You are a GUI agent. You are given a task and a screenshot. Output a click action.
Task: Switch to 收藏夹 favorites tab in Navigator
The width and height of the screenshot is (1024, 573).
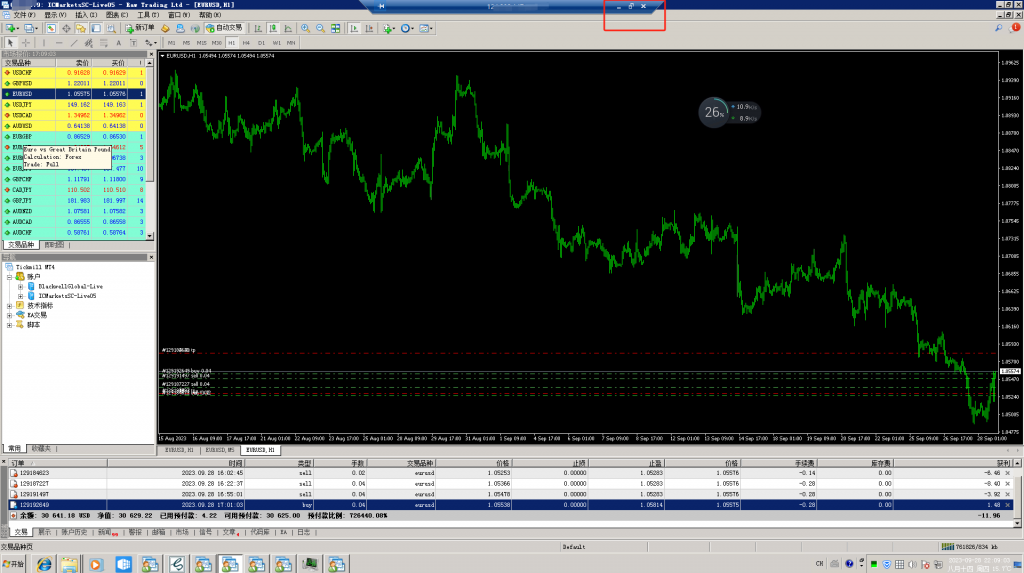tap(41, 448)
